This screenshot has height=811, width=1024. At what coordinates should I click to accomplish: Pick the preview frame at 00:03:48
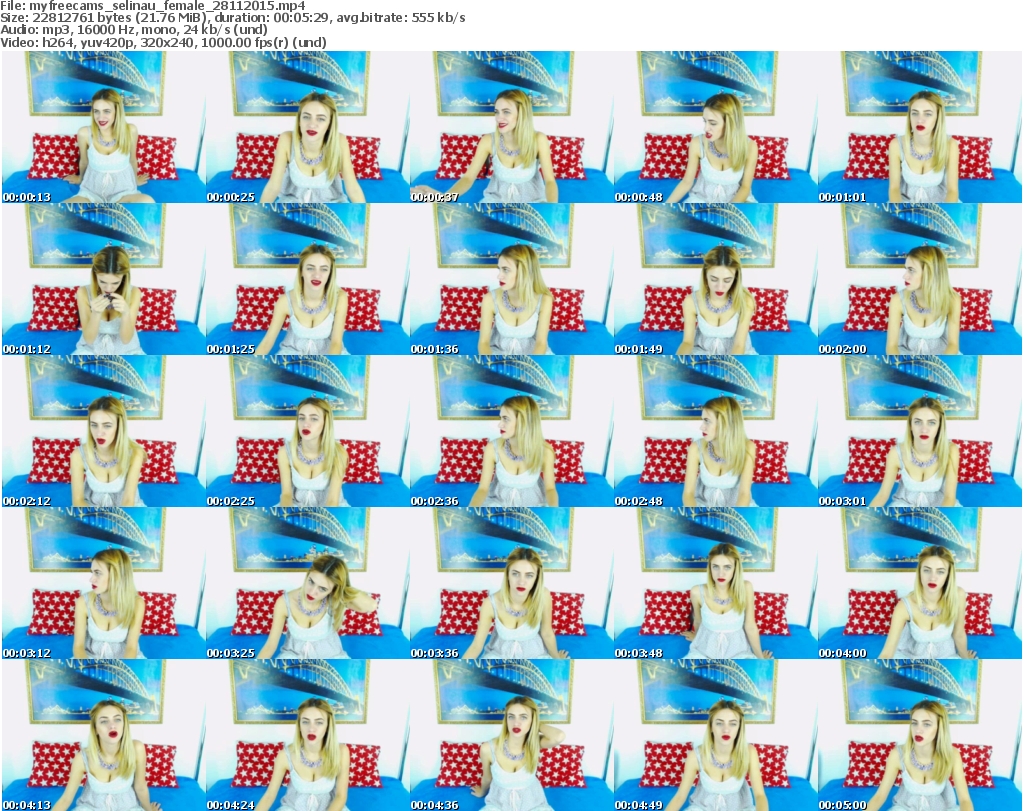[x=716, y=583]
